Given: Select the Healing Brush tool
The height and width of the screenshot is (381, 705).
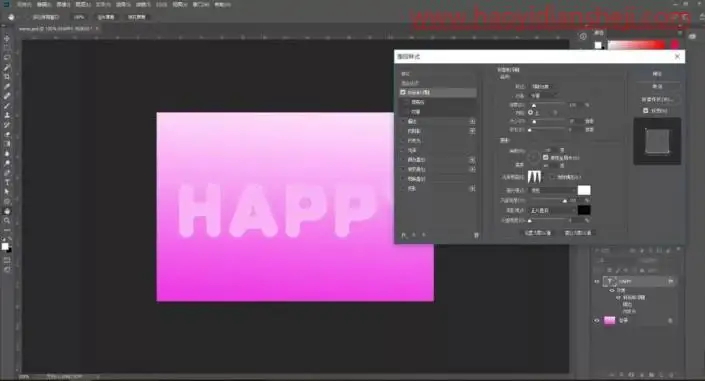Looking at the screenshot, I should coord(7,96).
